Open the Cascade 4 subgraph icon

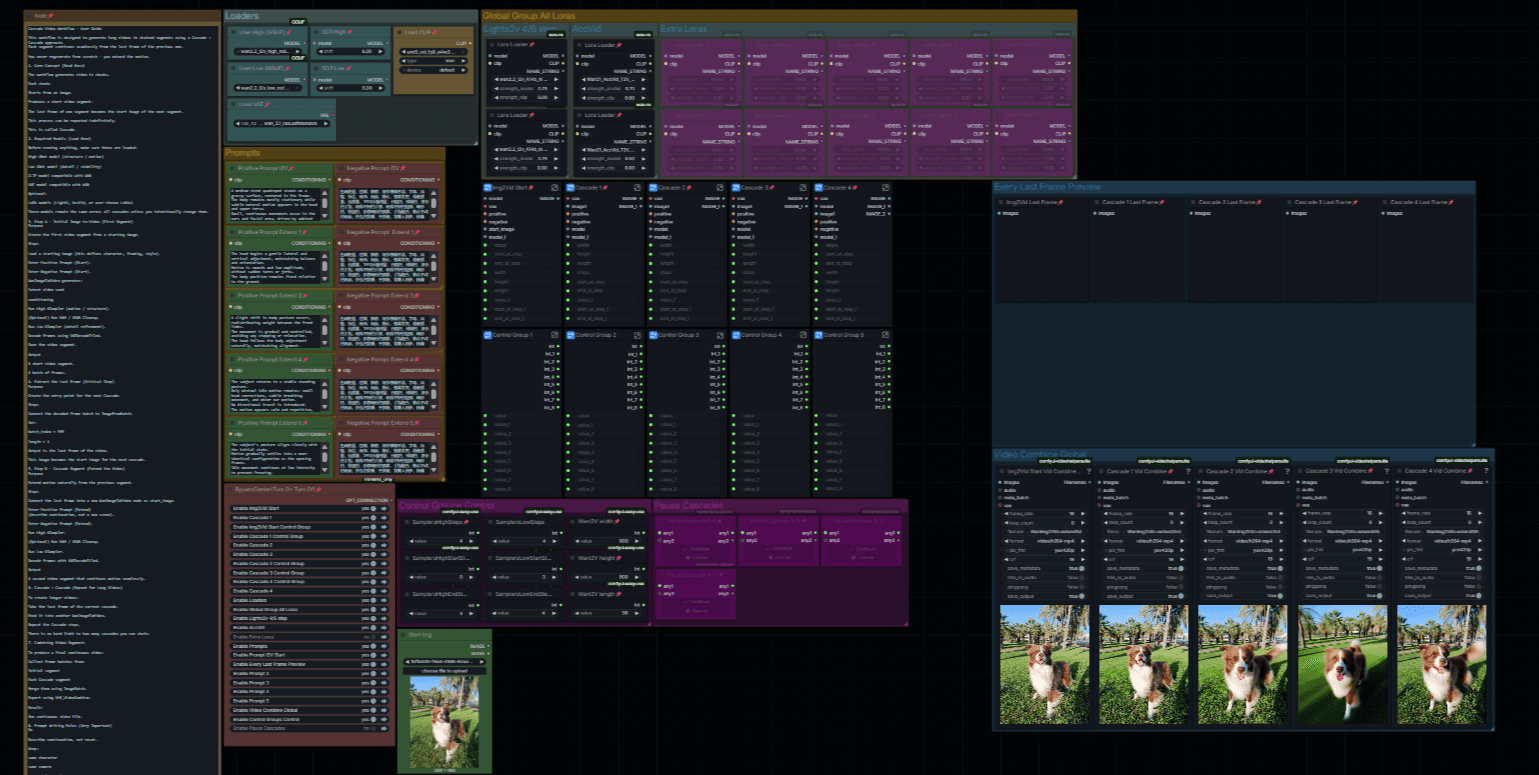(x=885, y=188)
